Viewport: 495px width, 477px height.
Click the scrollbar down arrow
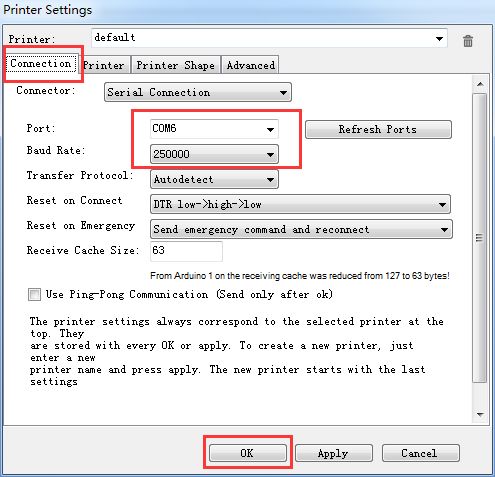(480, 414)
